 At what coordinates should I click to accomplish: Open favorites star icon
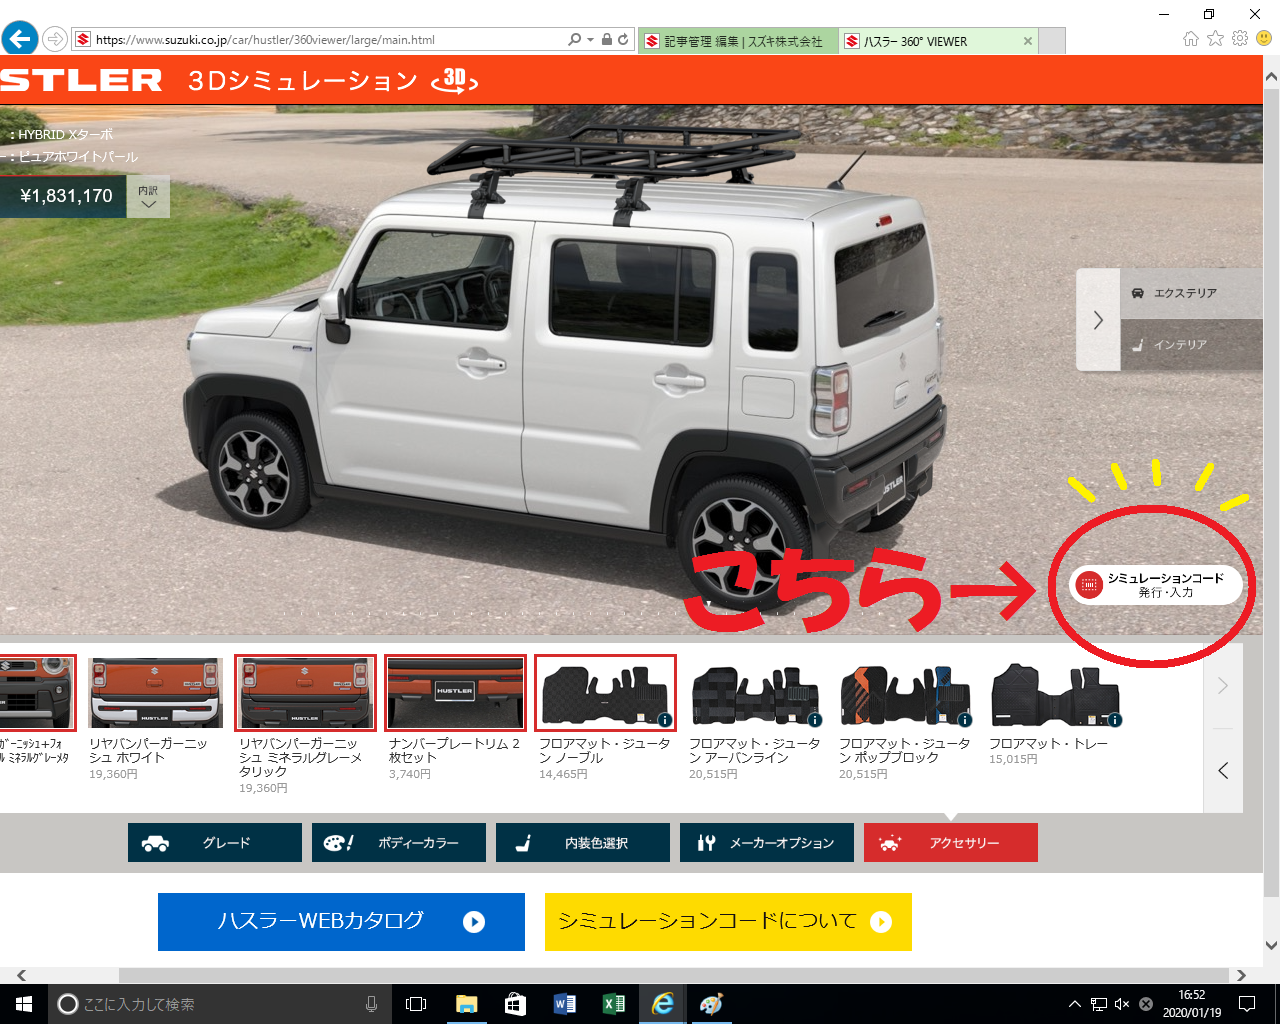click(x=1215, y=38)
